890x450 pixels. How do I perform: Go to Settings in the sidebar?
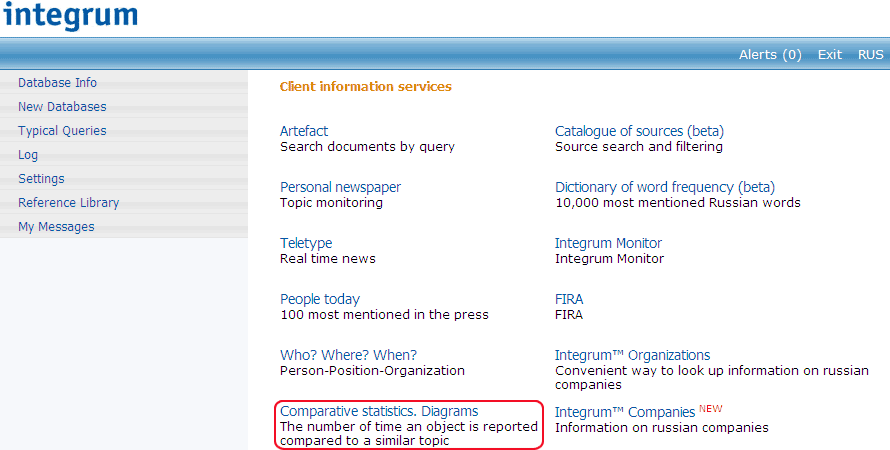(x=41, y=179)
